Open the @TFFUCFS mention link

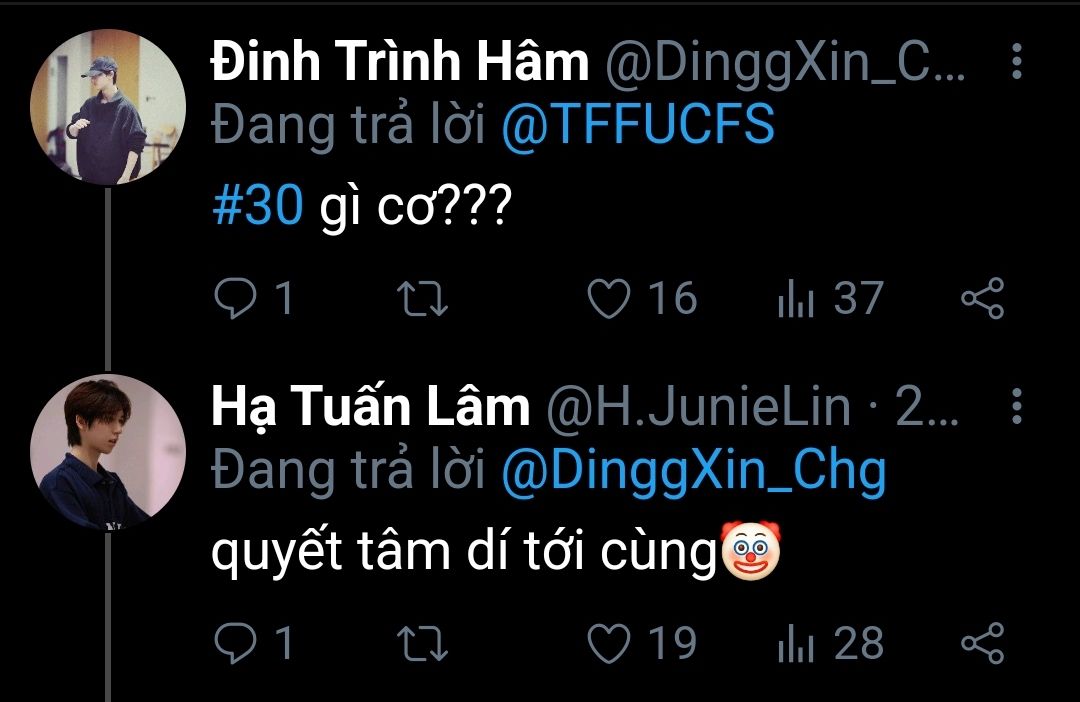637,127
